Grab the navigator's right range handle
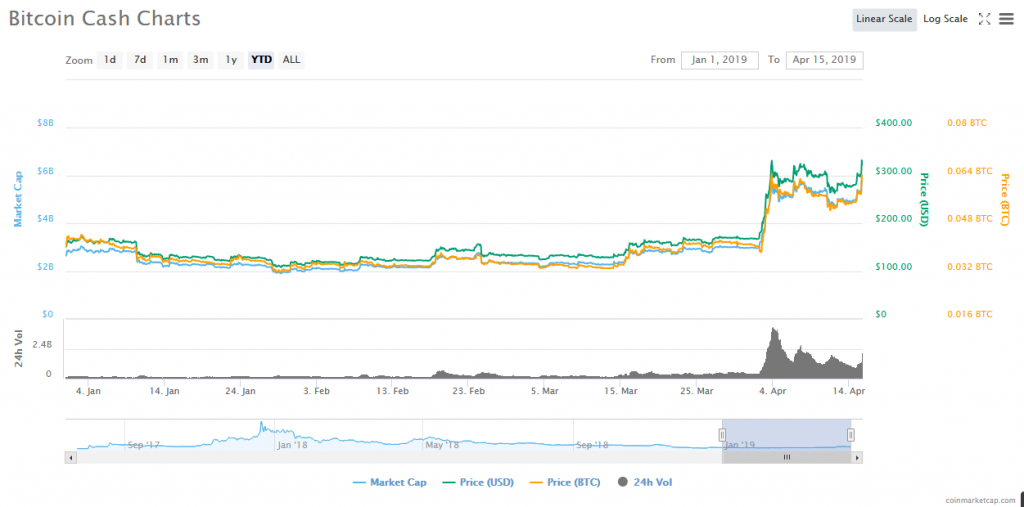The image size is (1024, 507). (x=851, y=434)
